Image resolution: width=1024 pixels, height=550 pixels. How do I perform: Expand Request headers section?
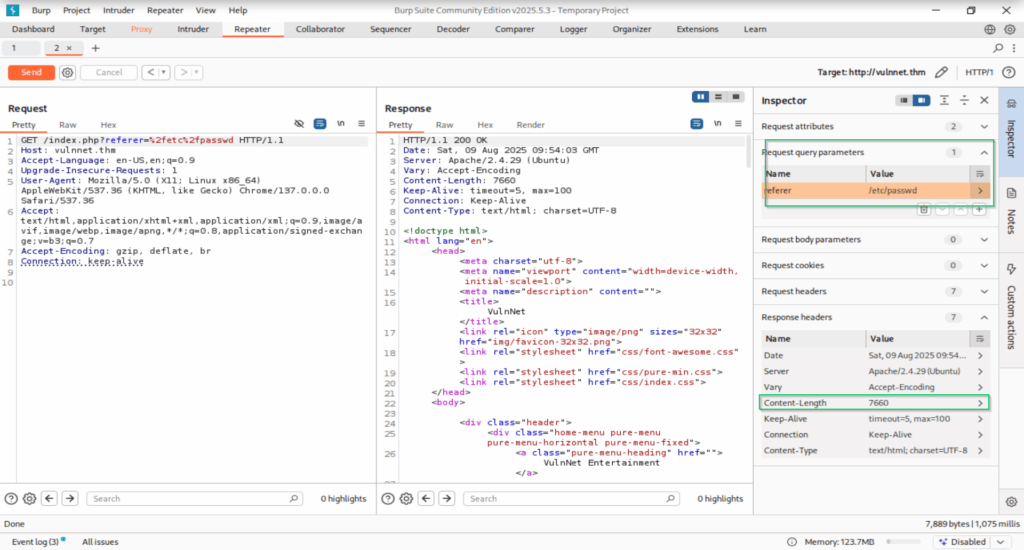point(984,291)
